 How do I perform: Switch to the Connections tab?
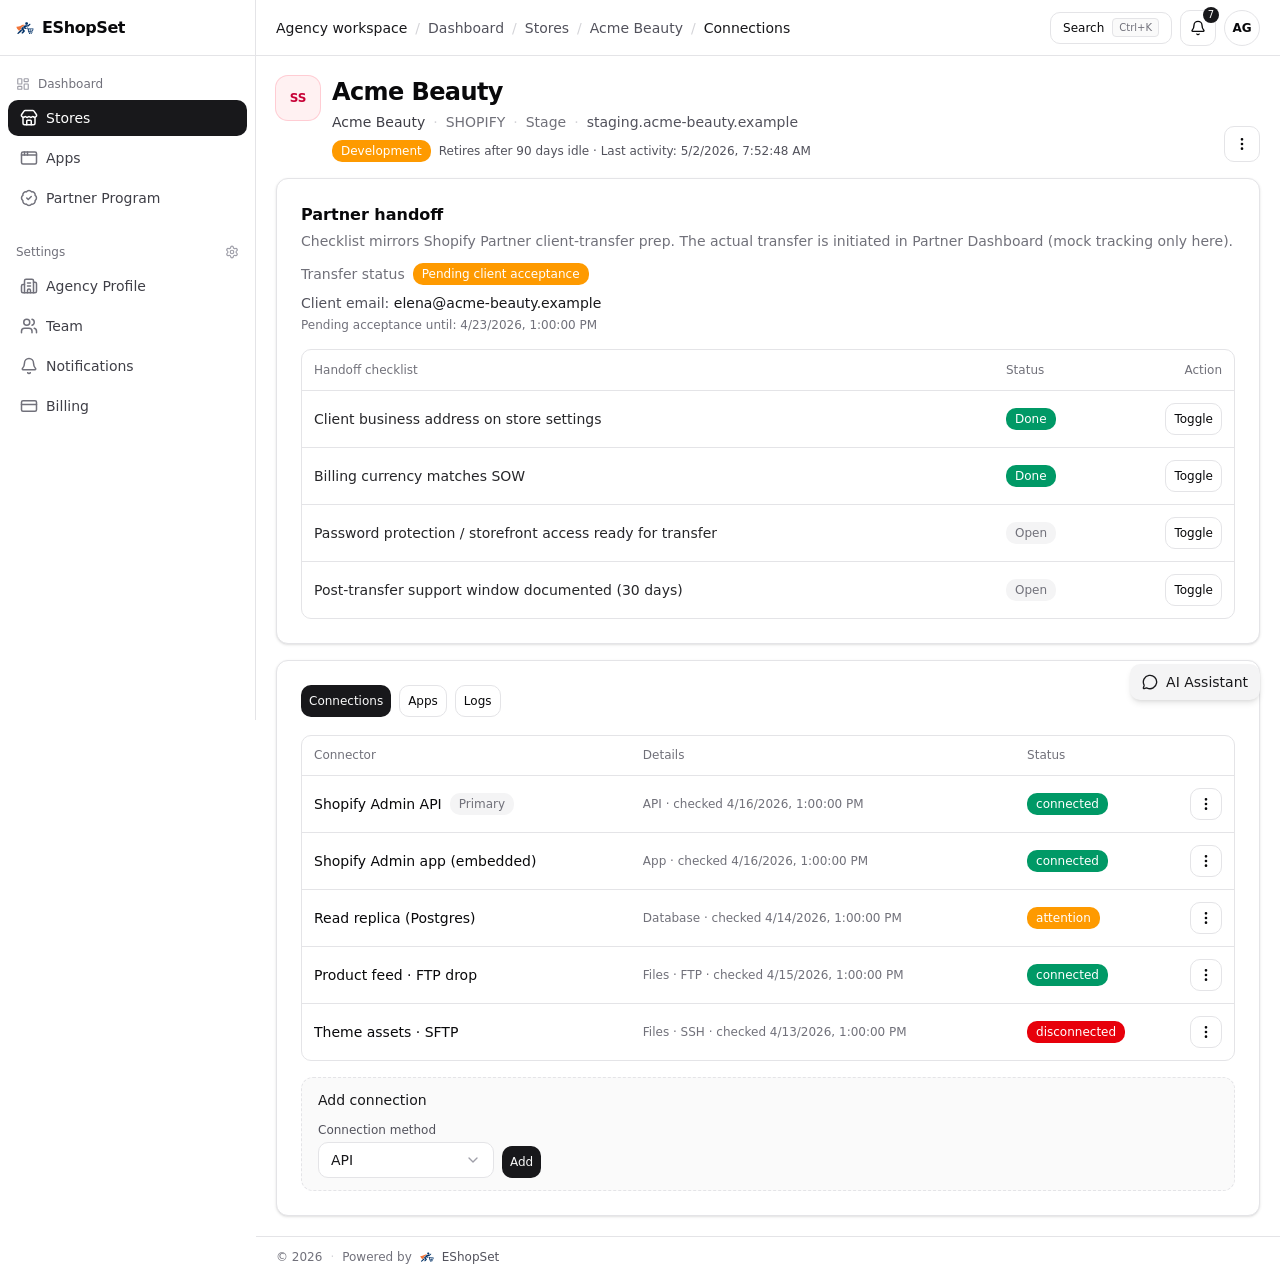(346, 701)
